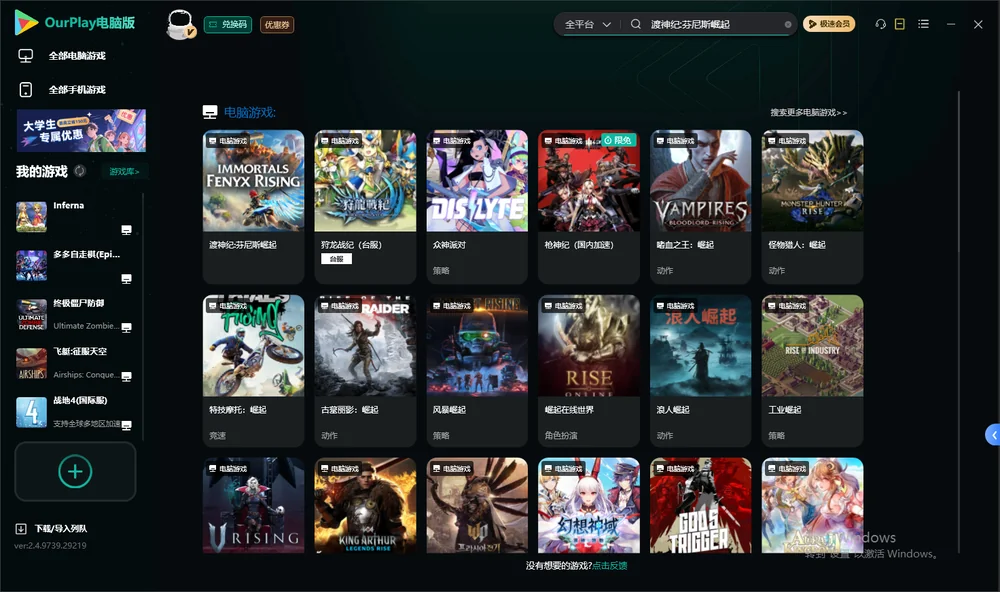Click the 终极僵尸防御 game icon
This screenshot has width=1000, height=592.
click(31, 314)
